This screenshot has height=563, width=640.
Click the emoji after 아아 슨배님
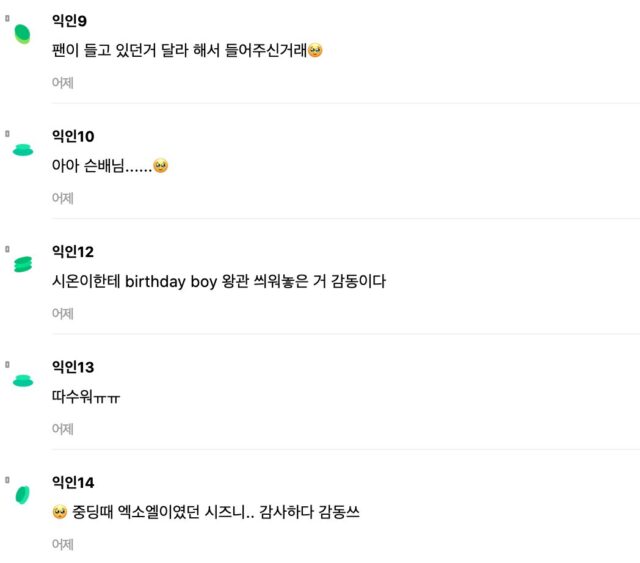click(160, 166)
